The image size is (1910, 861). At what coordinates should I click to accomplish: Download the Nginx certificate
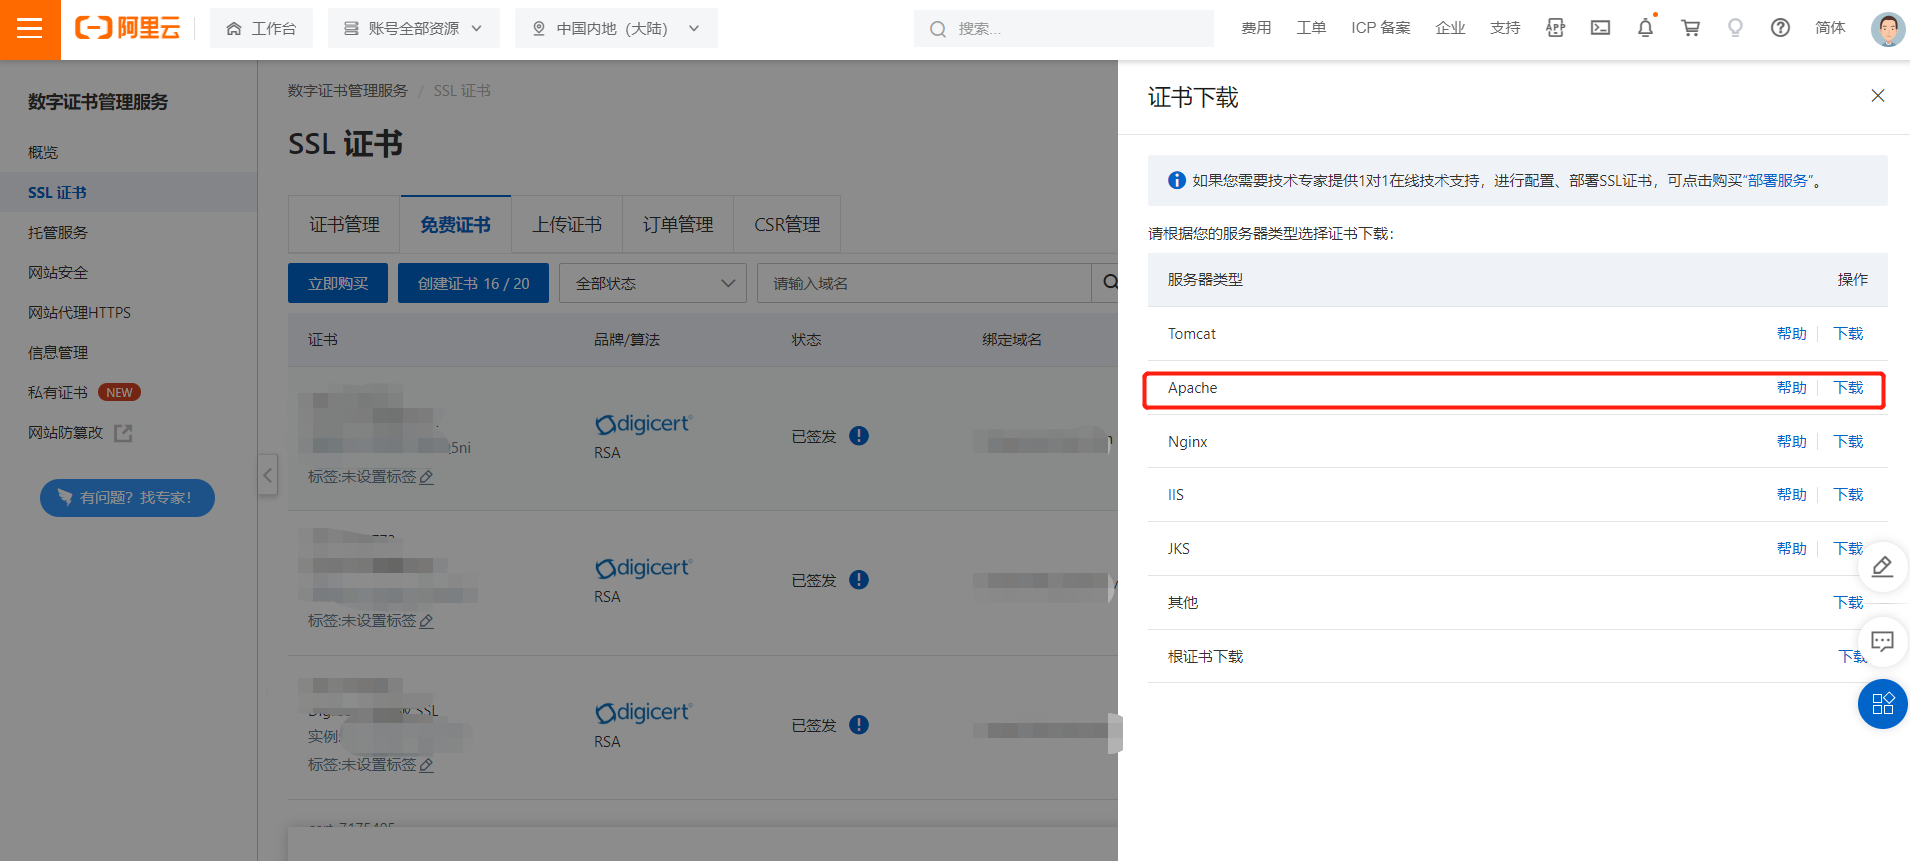click(1848, 441)
